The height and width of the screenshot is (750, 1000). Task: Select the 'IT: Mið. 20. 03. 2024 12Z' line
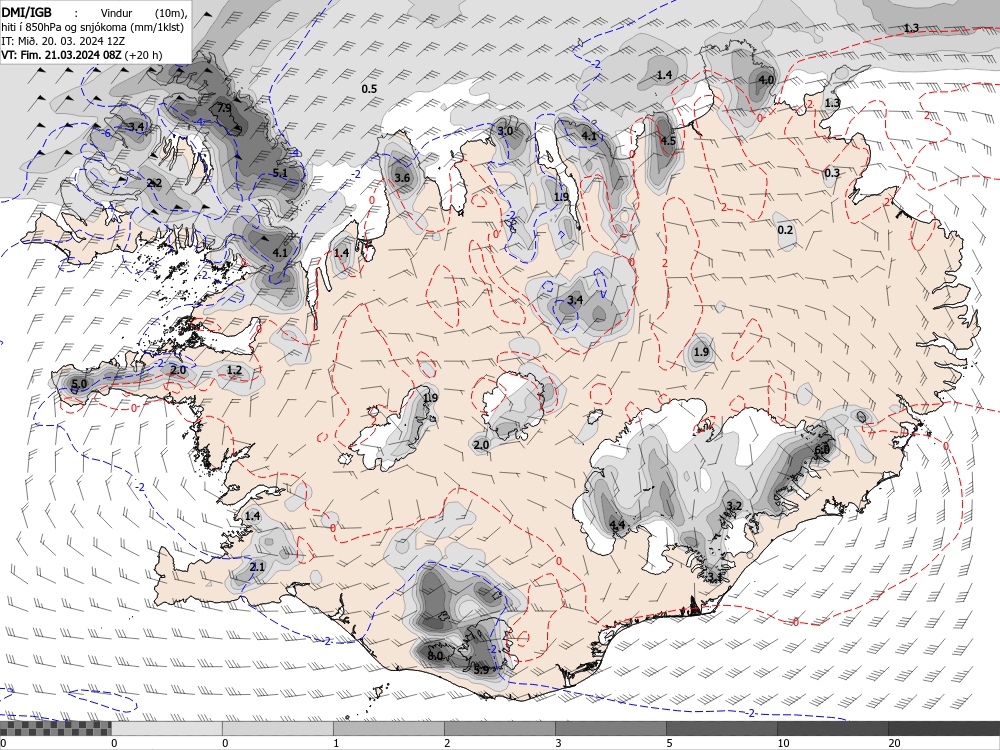click(62, 41)
